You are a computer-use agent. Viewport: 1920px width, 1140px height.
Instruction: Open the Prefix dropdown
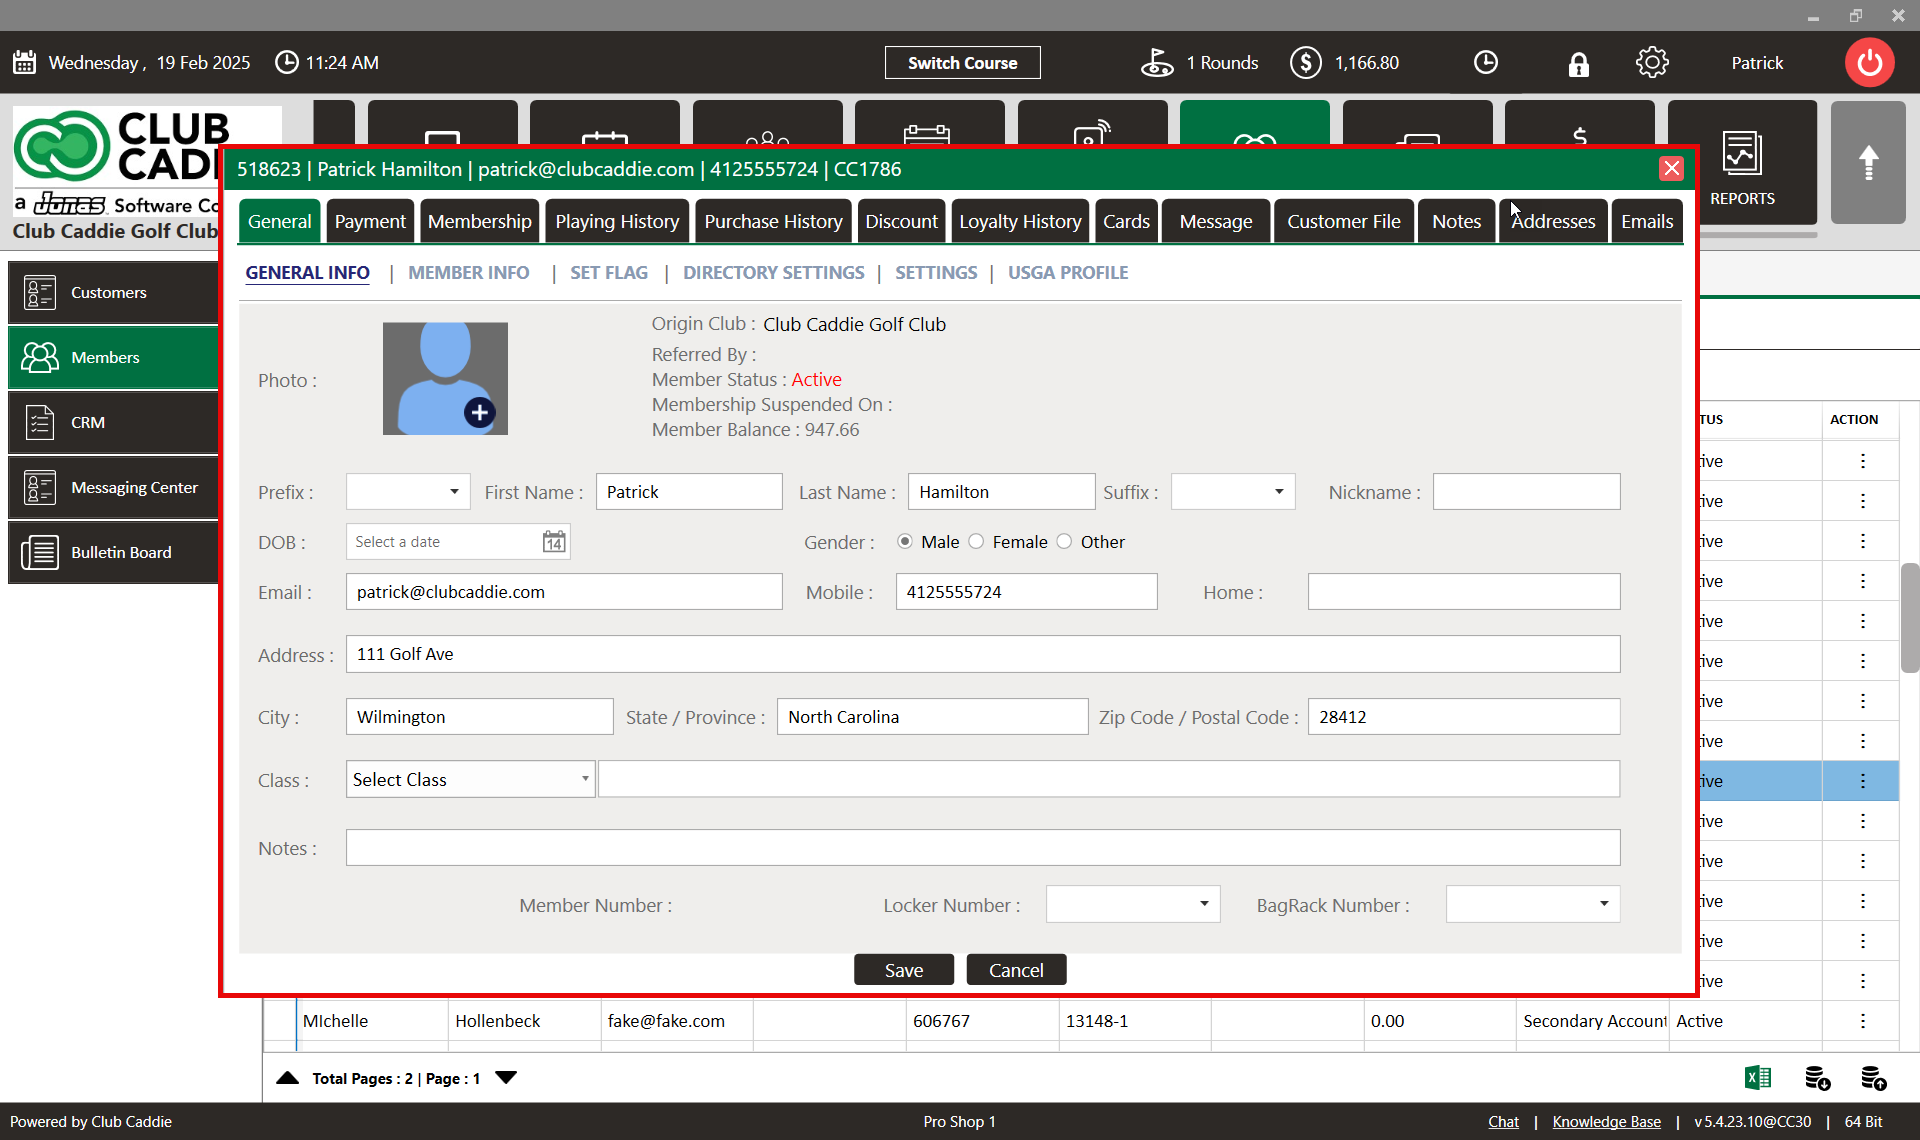[408, 492]
